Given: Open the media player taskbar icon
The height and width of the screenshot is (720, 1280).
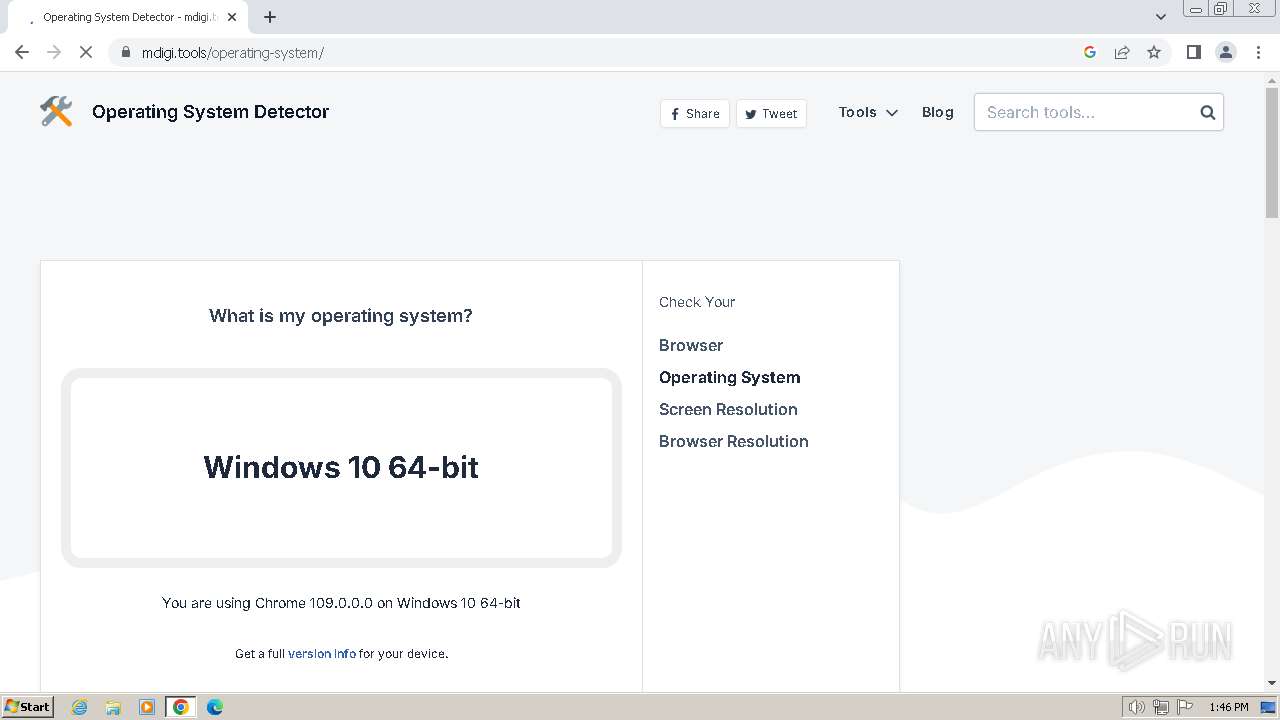Looking at the screenshot, I should pyautogui.click(x=147, y=707).
